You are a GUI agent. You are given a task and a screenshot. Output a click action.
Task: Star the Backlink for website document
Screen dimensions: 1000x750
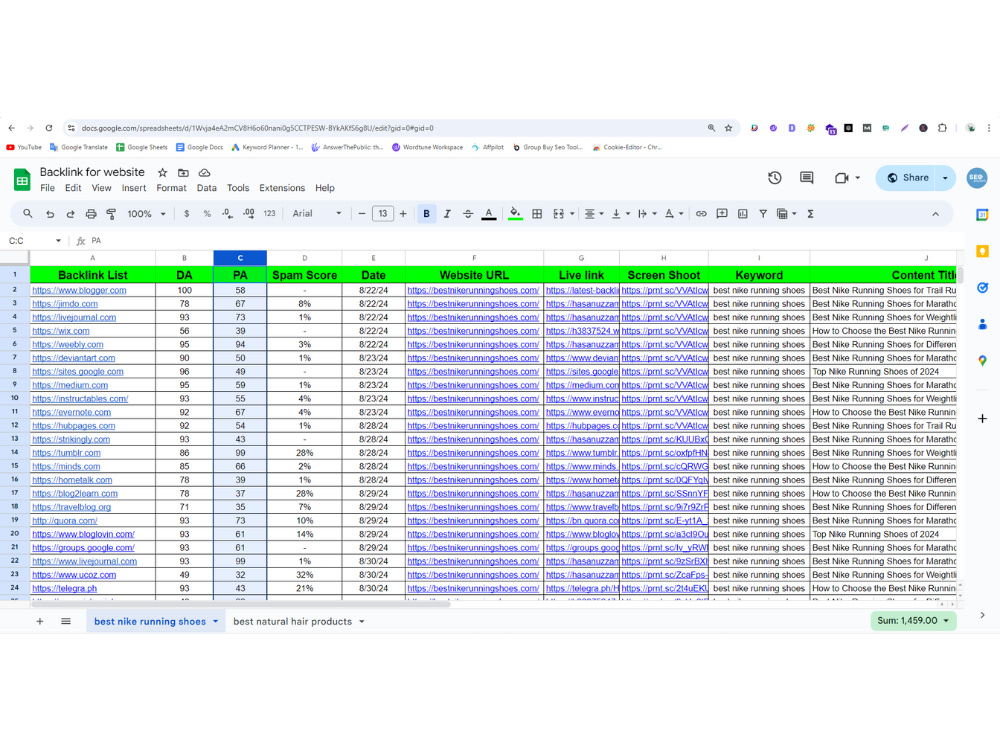click(x=163, y=172)
